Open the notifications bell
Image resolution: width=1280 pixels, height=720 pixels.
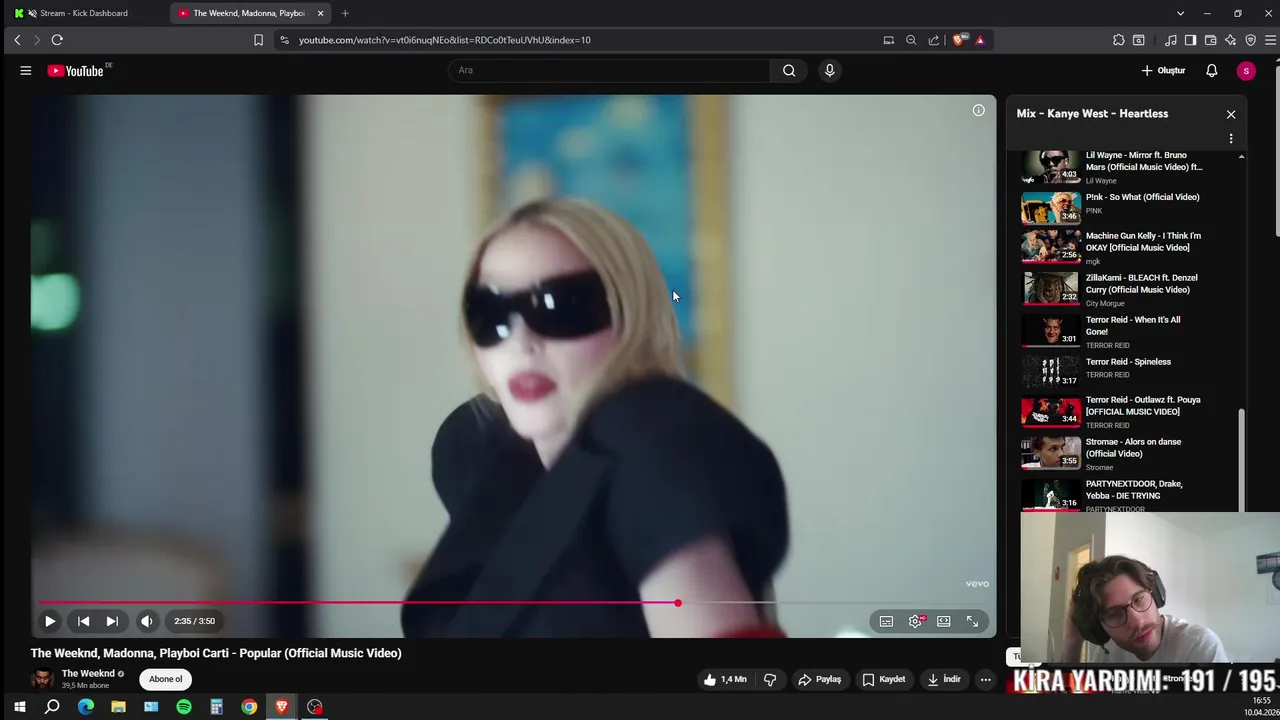point(1211,71)
